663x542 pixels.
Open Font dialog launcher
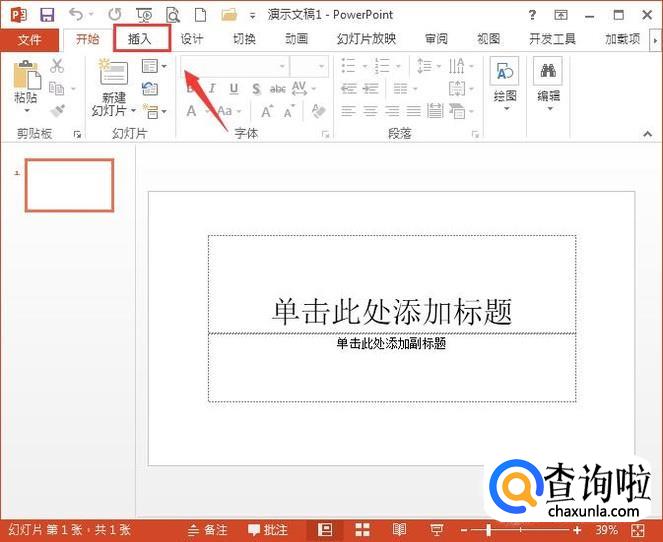click(x=325, y=134)
